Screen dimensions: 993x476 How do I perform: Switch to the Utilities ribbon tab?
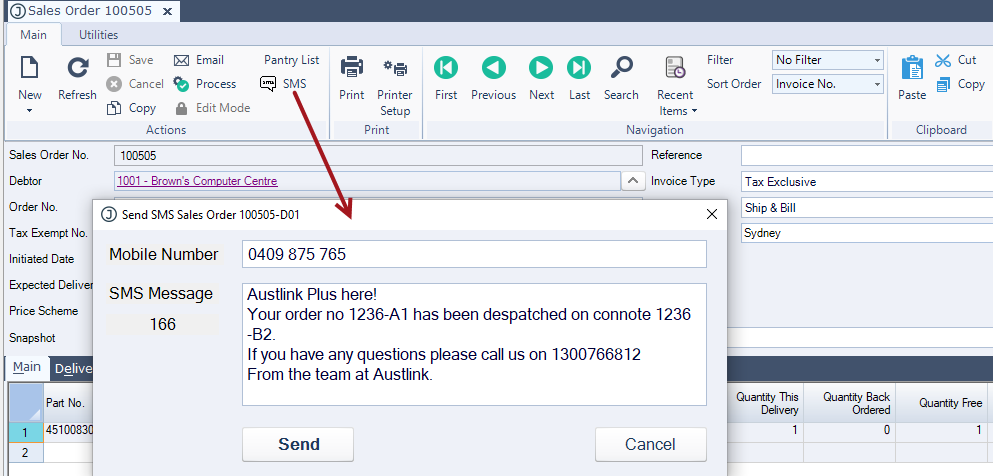98,35
